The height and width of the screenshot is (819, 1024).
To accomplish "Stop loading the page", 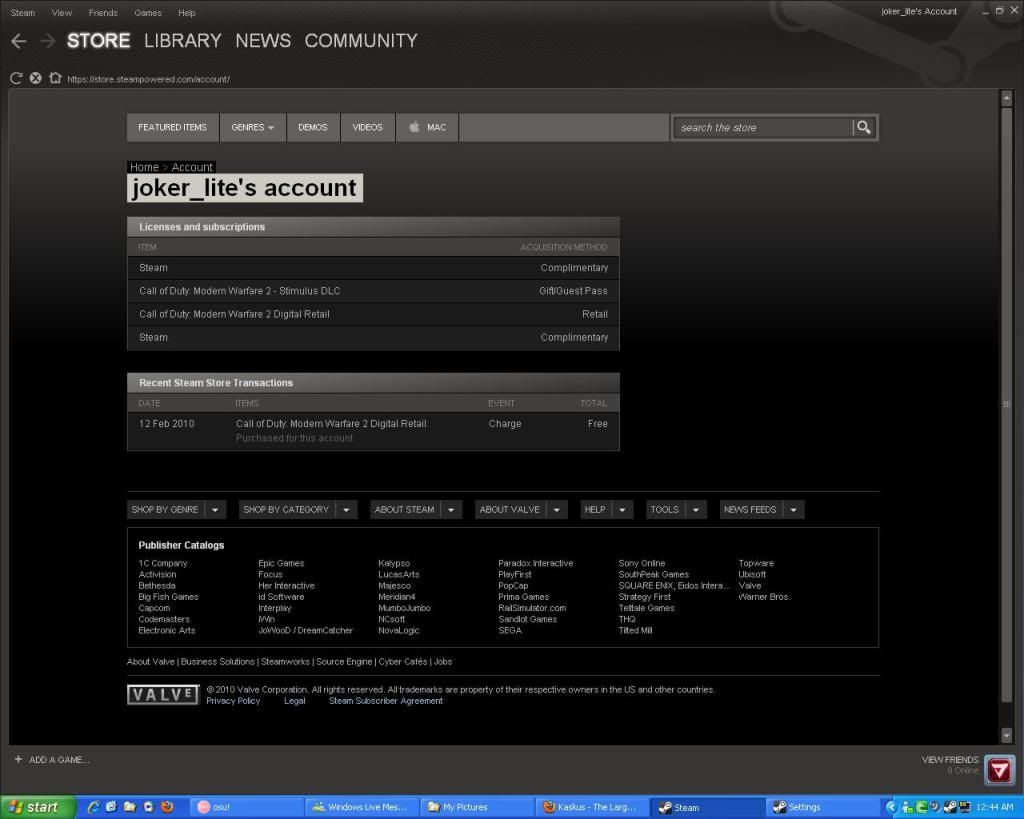I will coord(35,78).
